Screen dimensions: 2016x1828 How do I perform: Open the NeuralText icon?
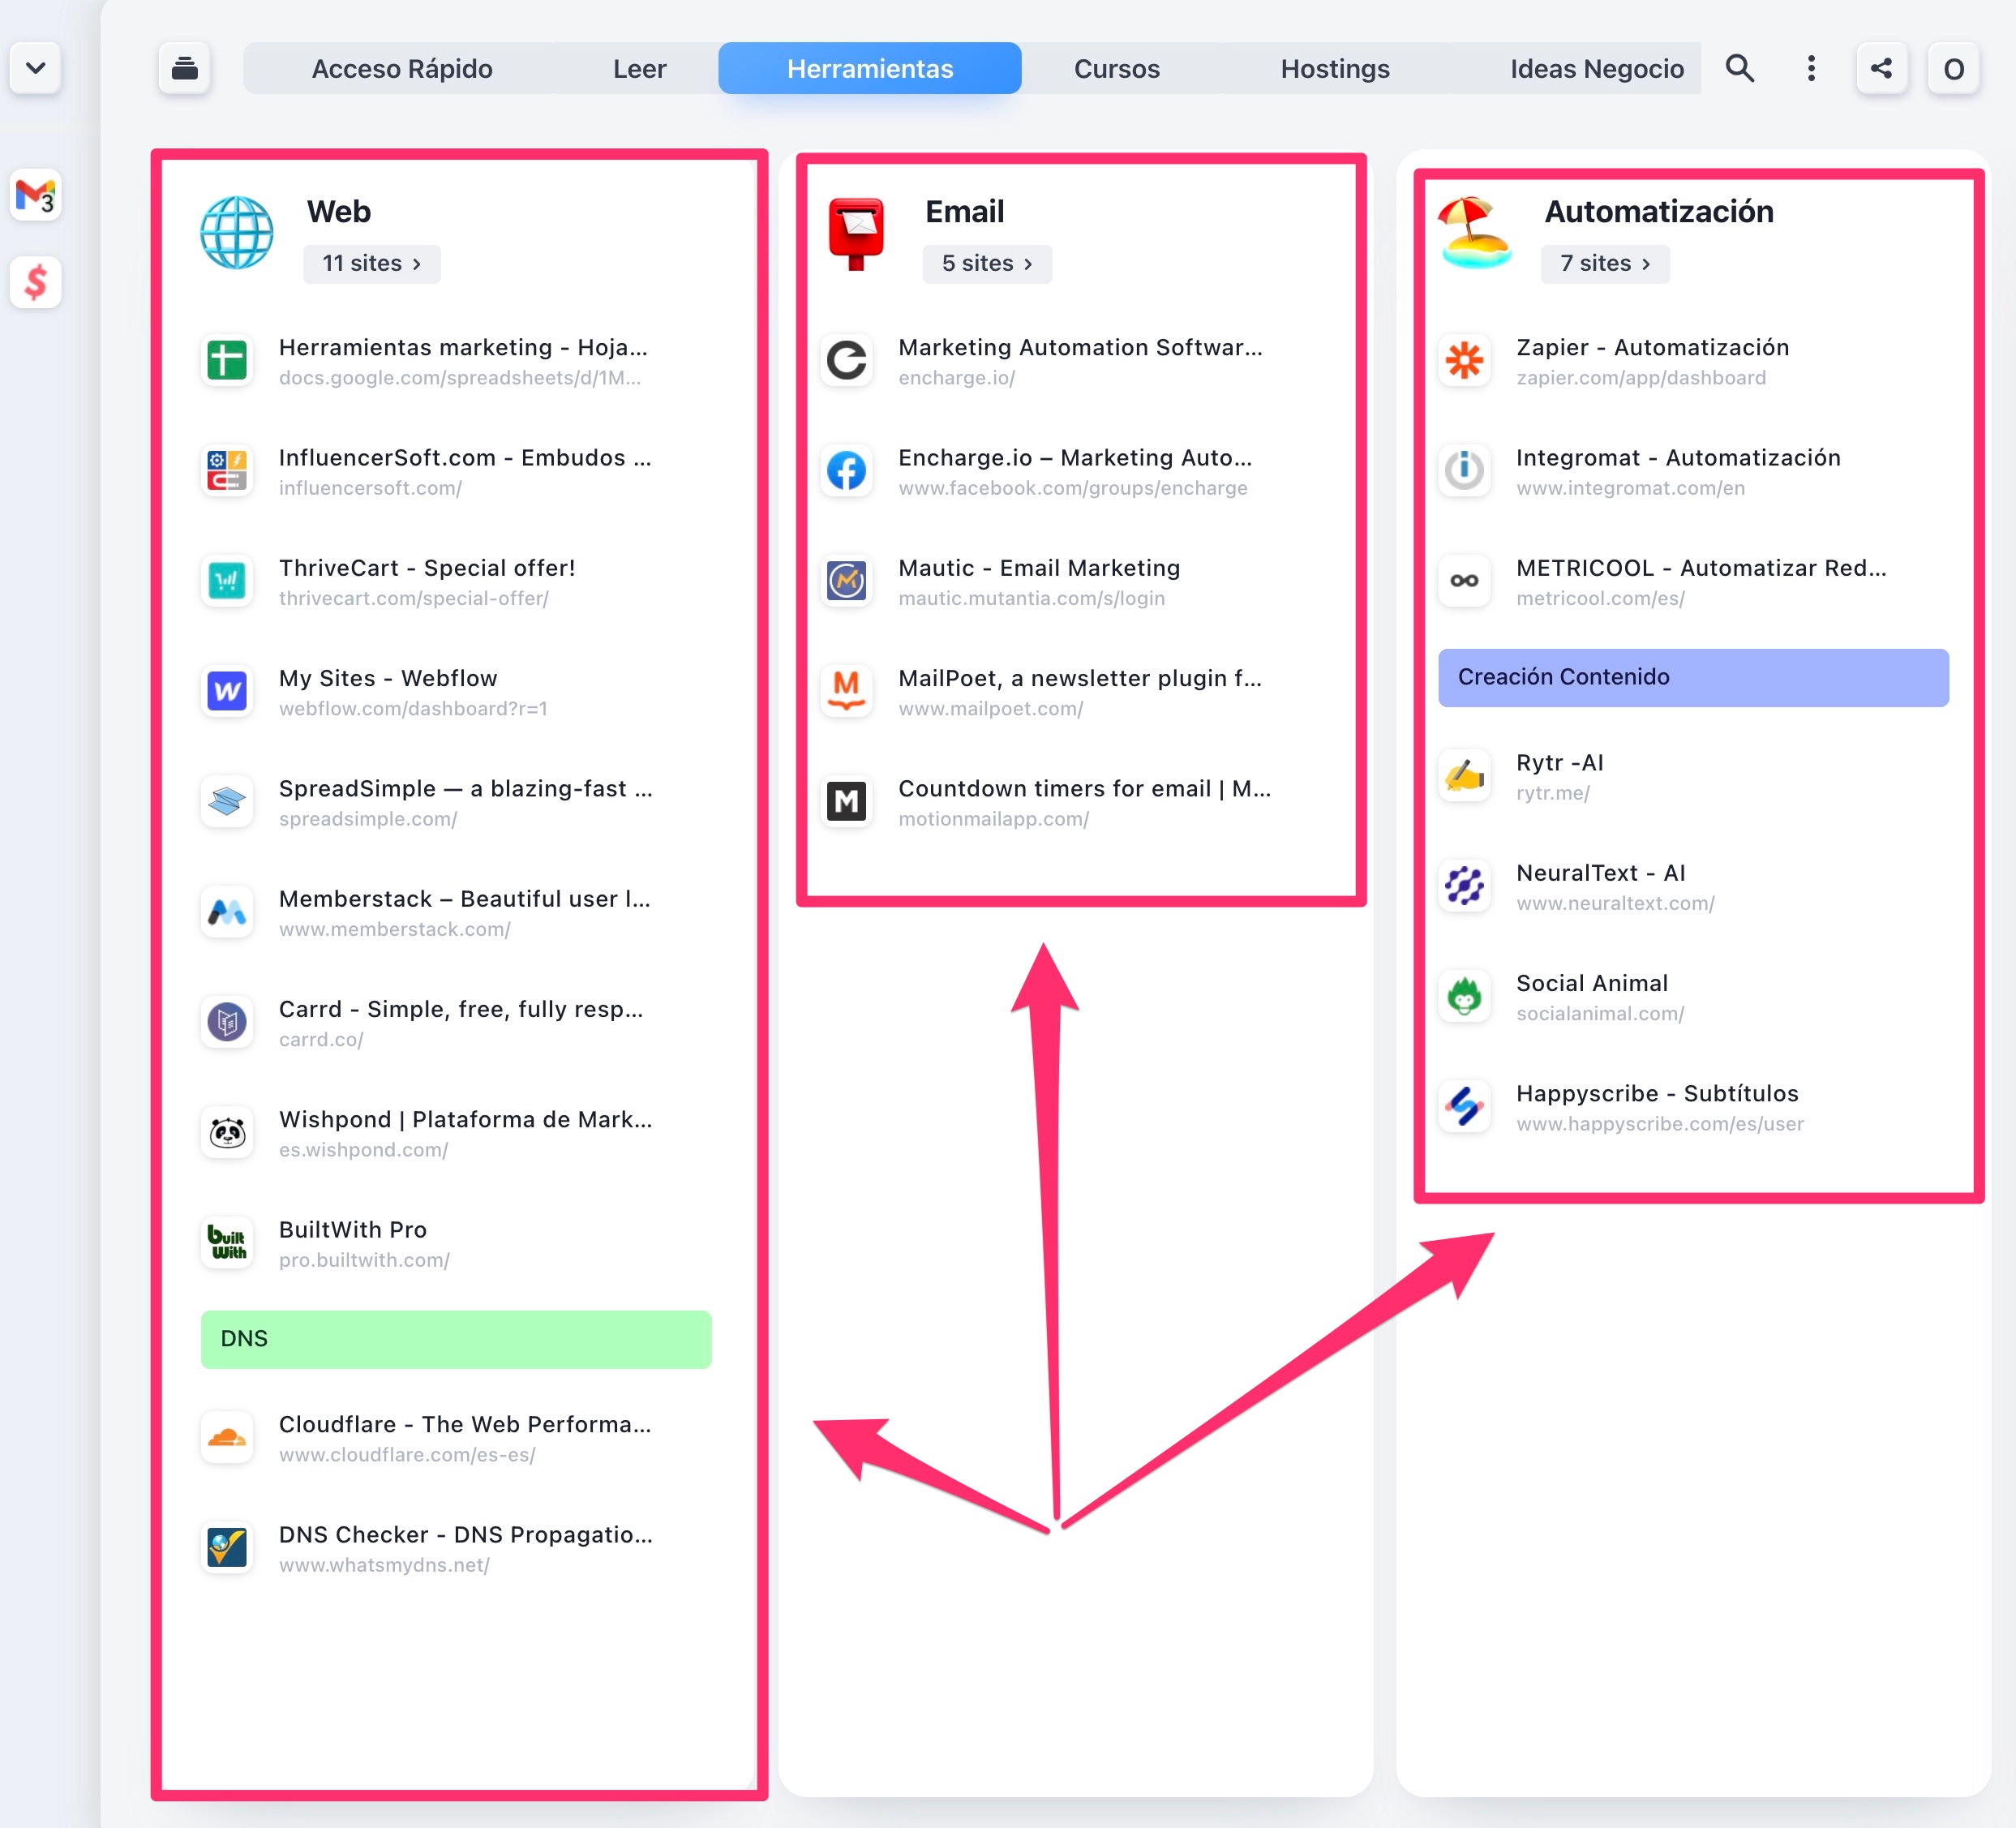click(1464, 886)
